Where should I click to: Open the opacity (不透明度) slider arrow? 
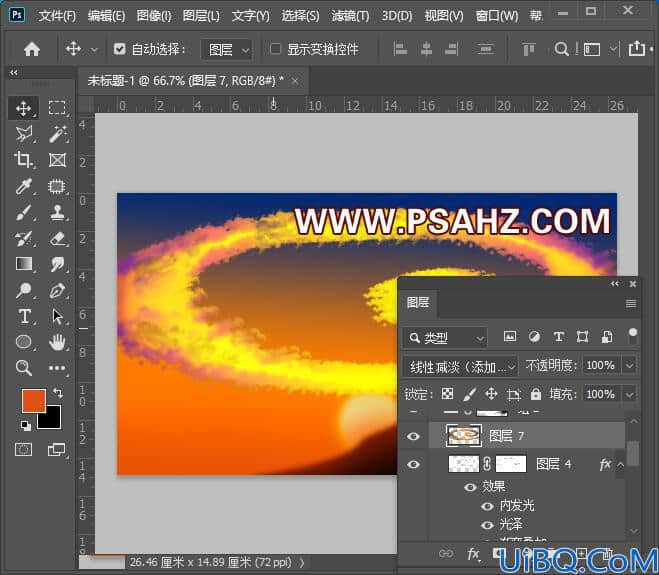[x=629, y=366]
